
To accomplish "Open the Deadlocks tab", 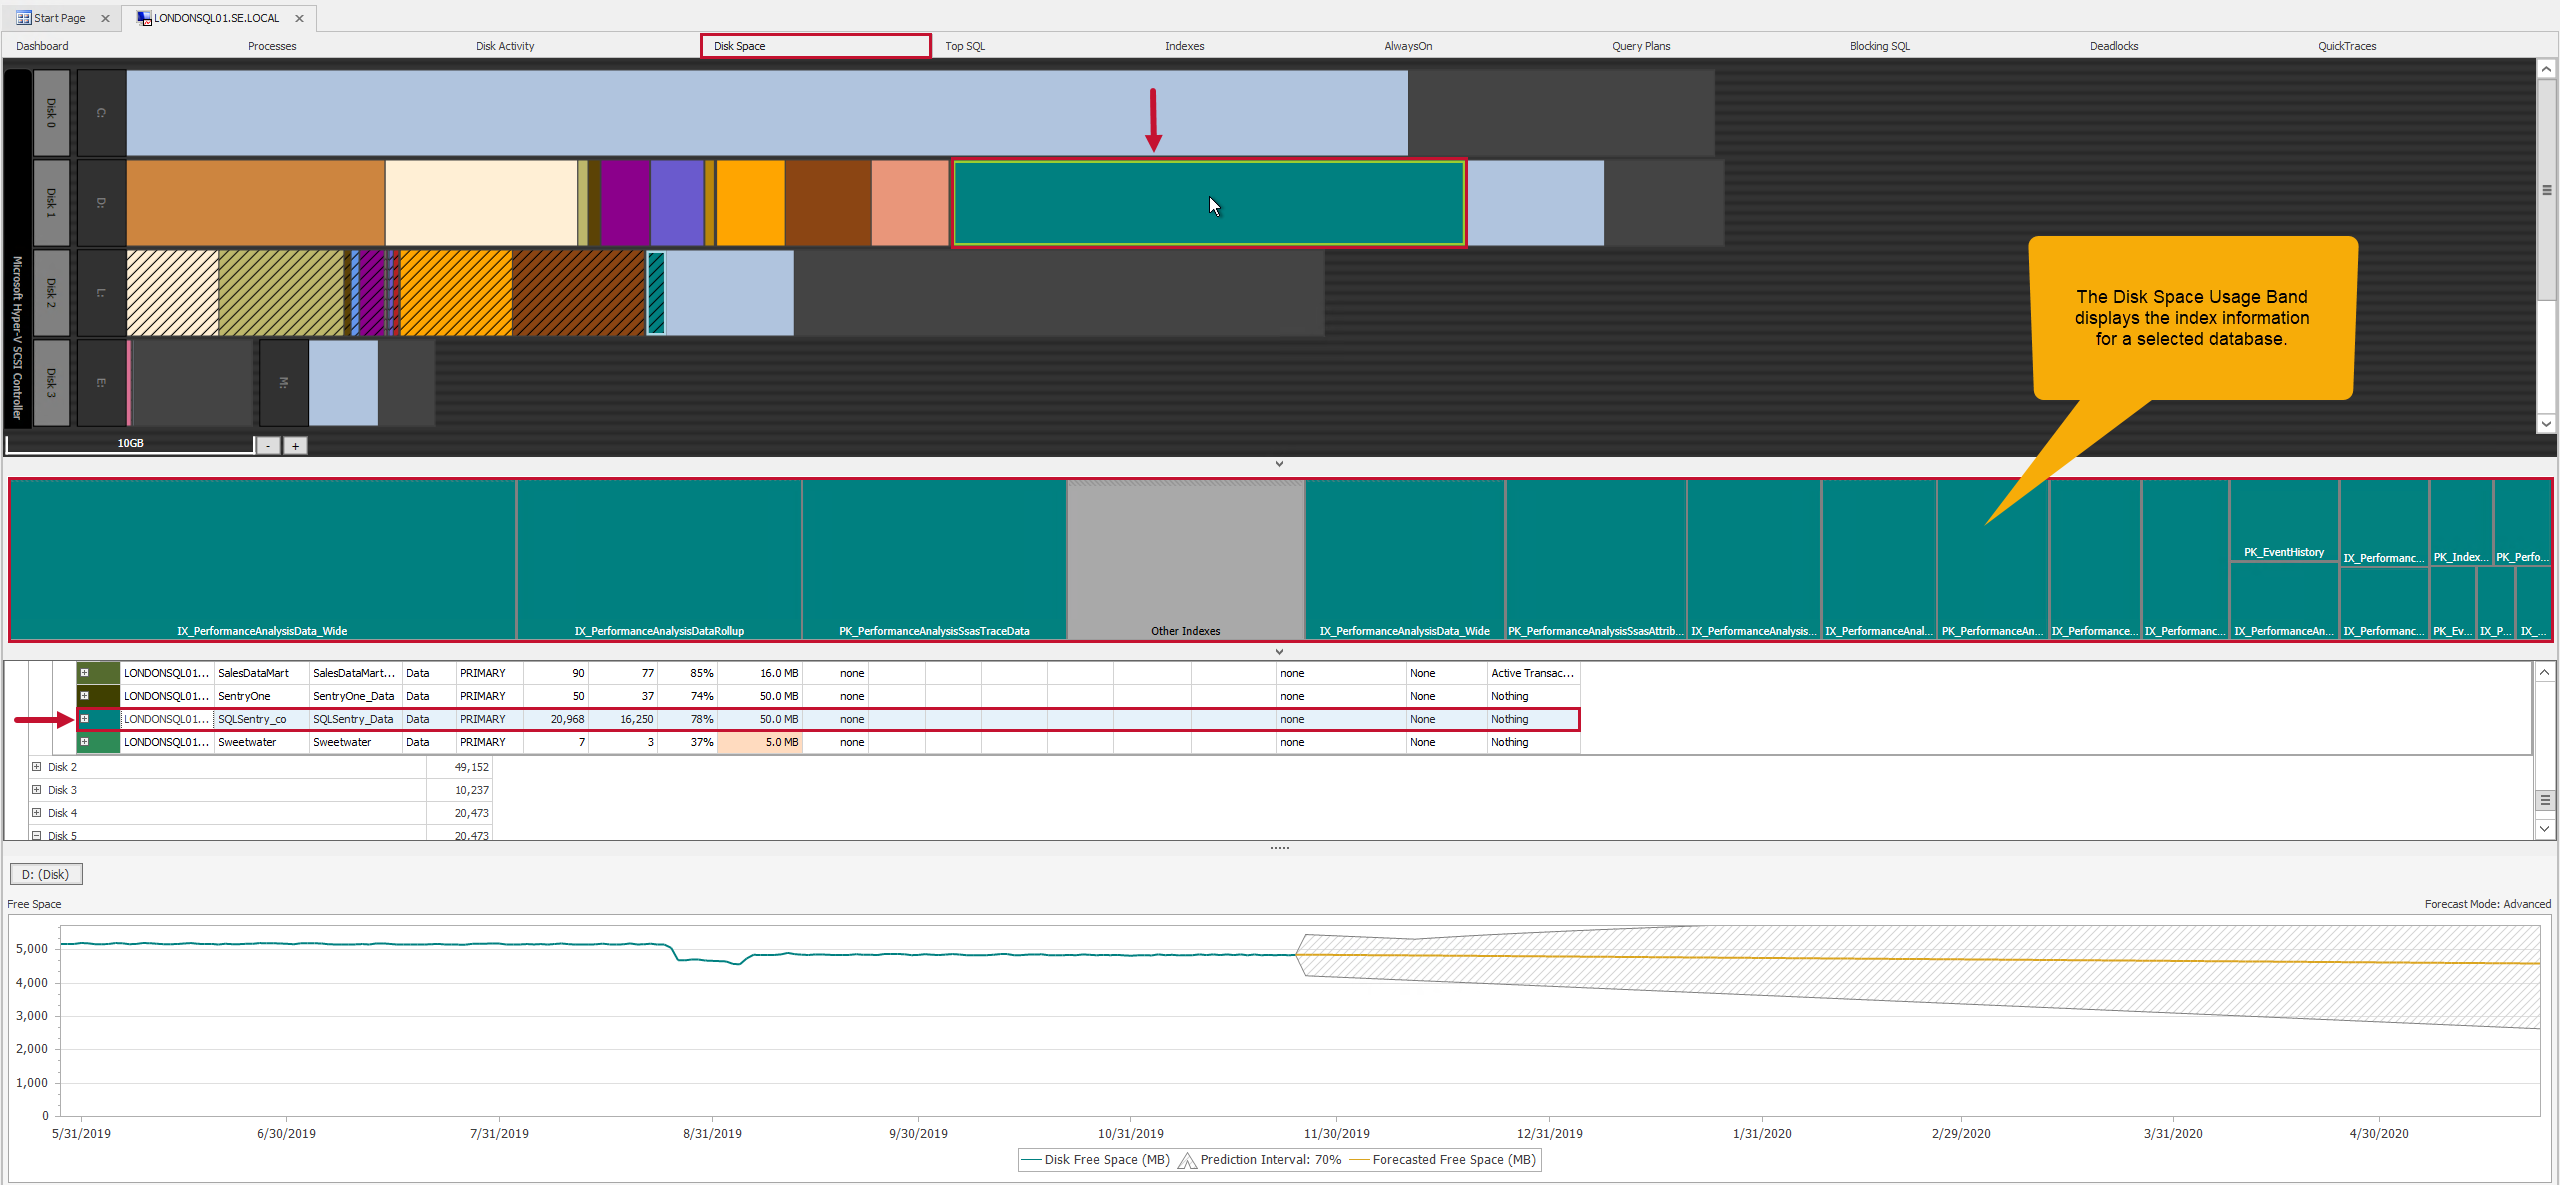I will pos(2114,46).
